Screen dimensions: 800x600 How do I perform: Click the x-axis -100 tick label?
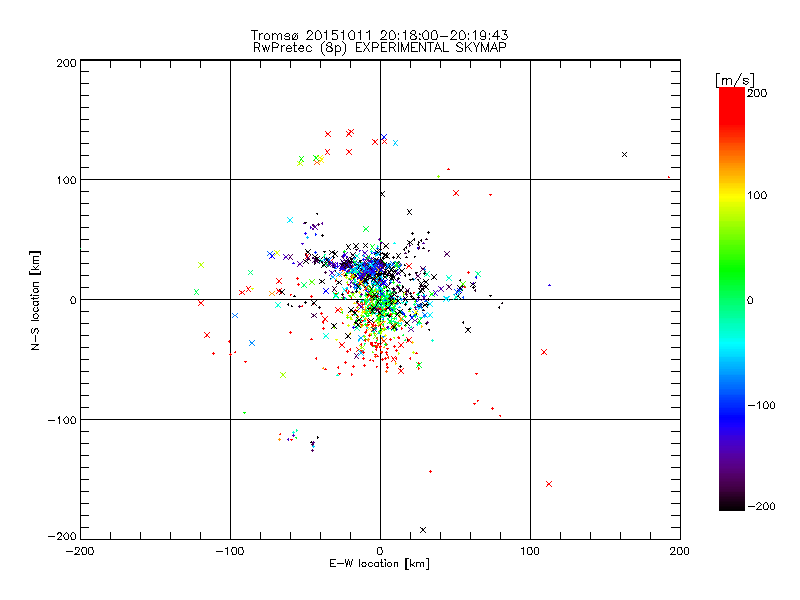(x=230, y=551)
